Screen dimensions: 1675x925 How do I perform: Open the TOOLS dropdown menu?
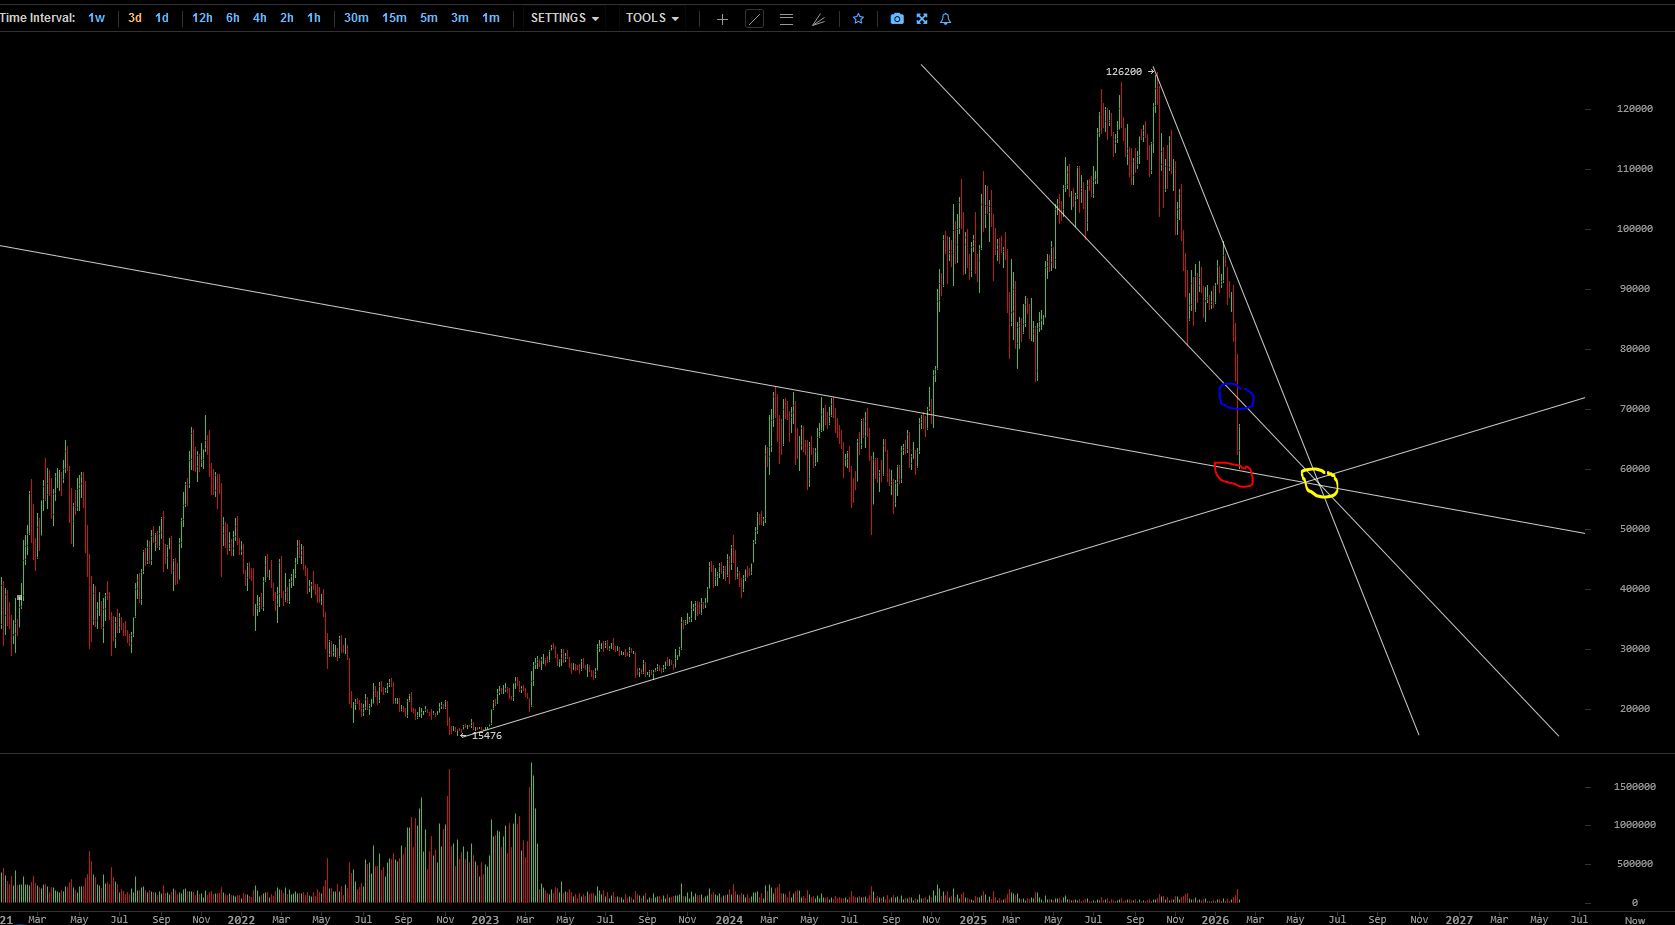[x=652, y=18]
